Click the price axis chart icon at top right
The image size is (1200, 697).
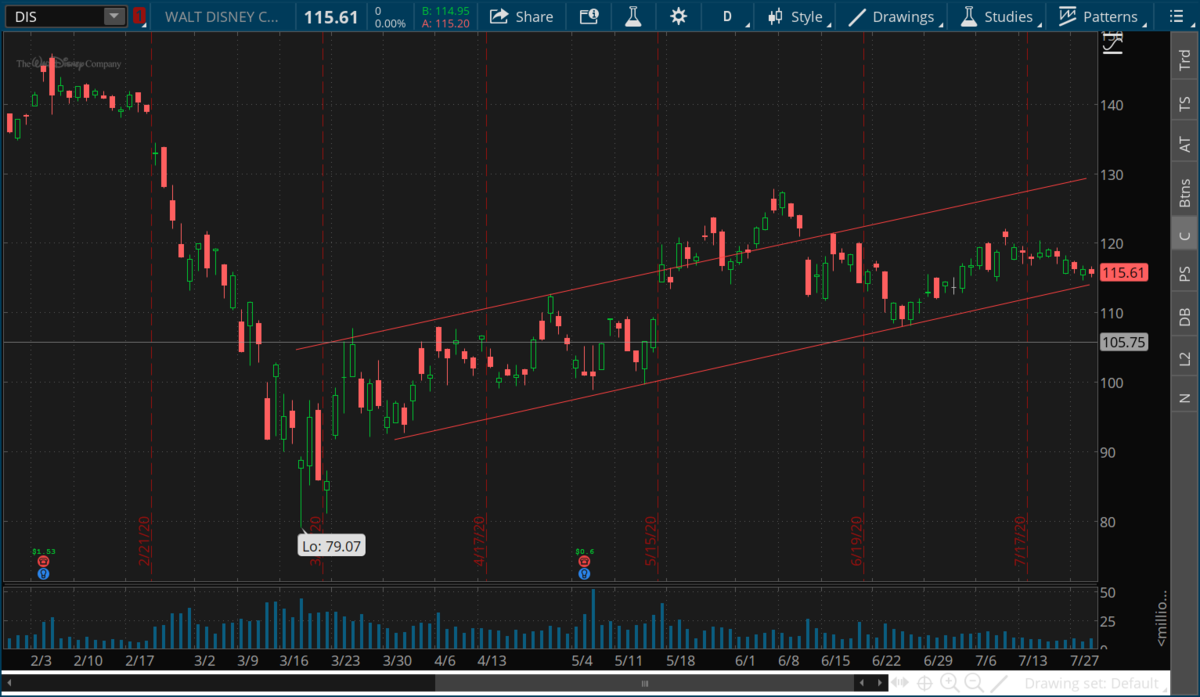coord(1112,42)
